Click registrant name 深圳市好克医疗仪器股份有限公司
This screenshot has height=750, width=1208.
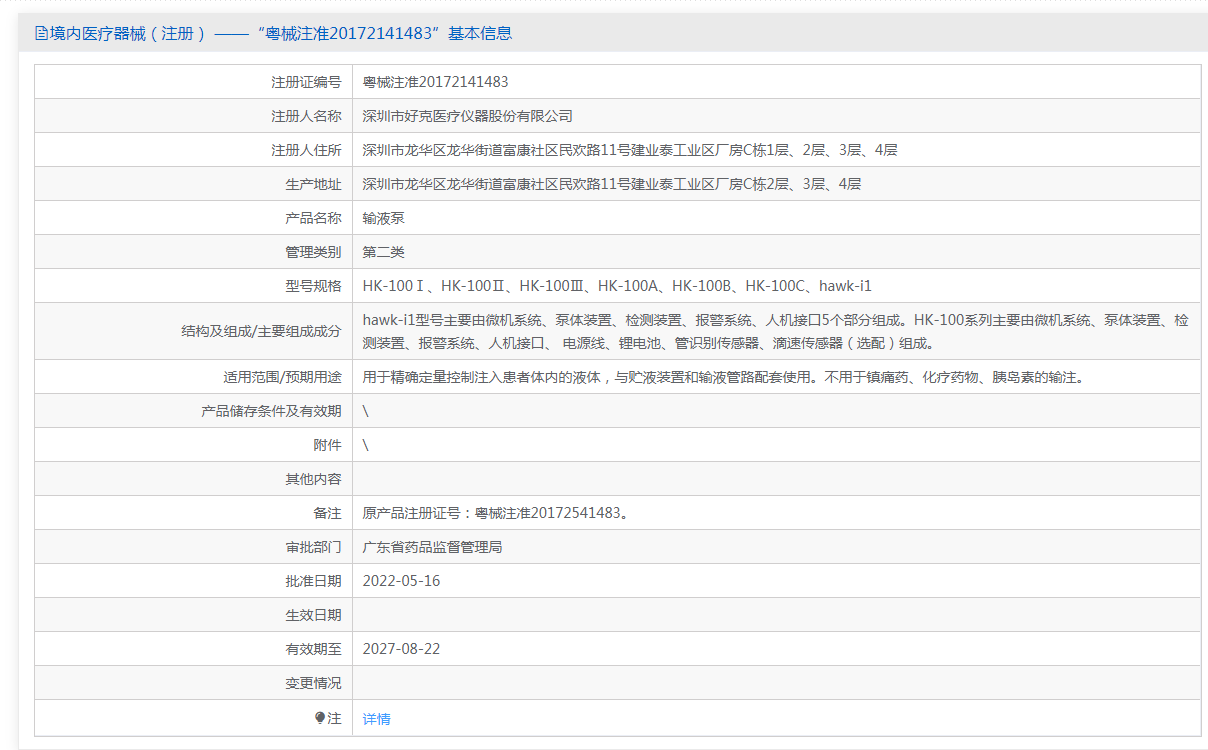pyautogui.click(x=467, y=116)
